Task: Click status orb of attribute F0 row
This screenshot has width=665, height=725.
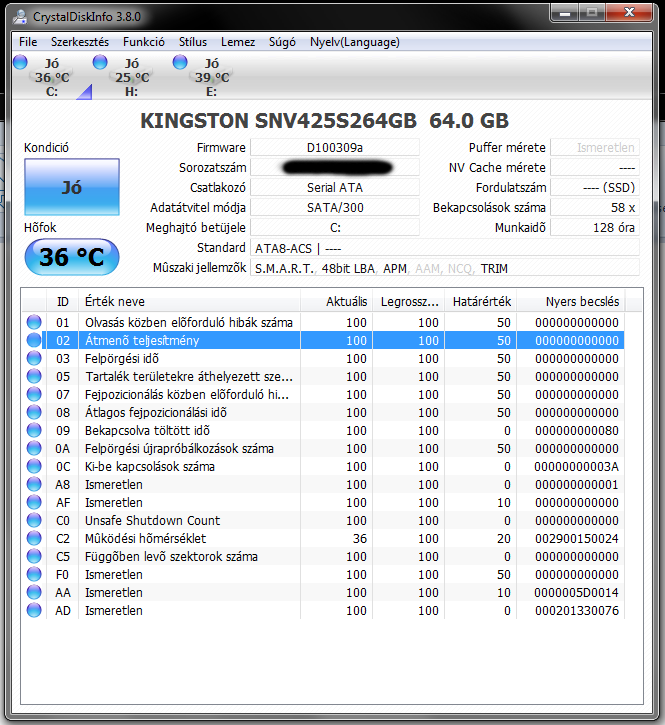Action: (x=34, y=574)
